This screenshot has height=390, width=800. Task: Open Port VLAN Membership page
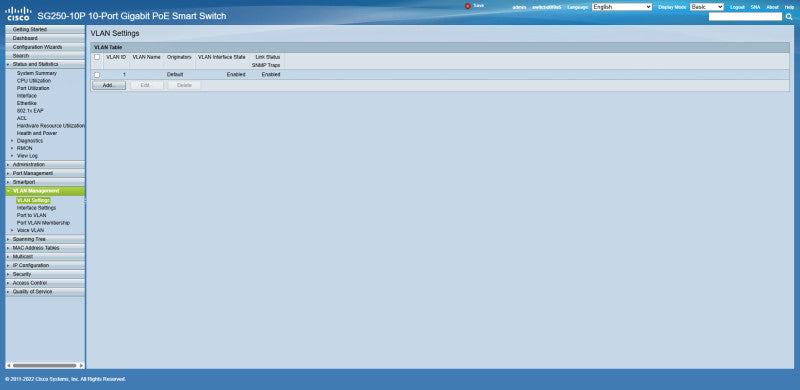(x=43, y=223)
